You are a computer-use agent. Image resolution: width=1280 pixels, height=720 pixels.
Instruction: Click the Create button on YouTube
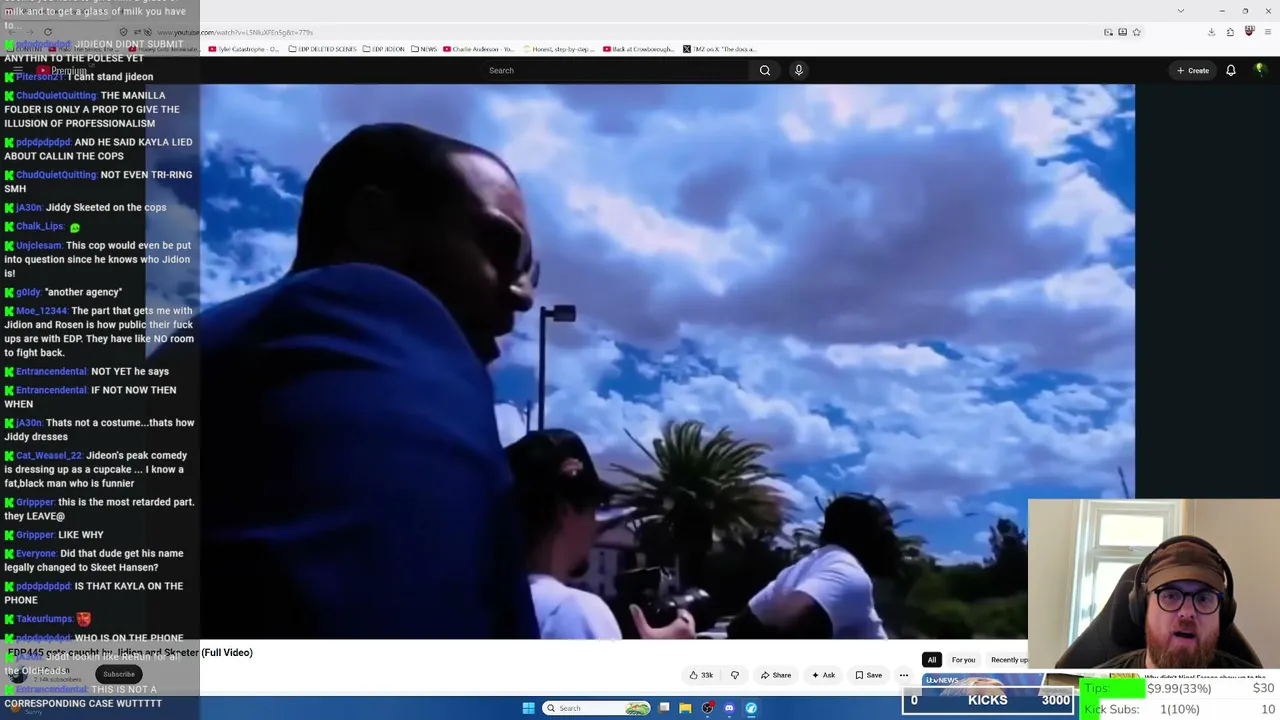point(1193,70)
